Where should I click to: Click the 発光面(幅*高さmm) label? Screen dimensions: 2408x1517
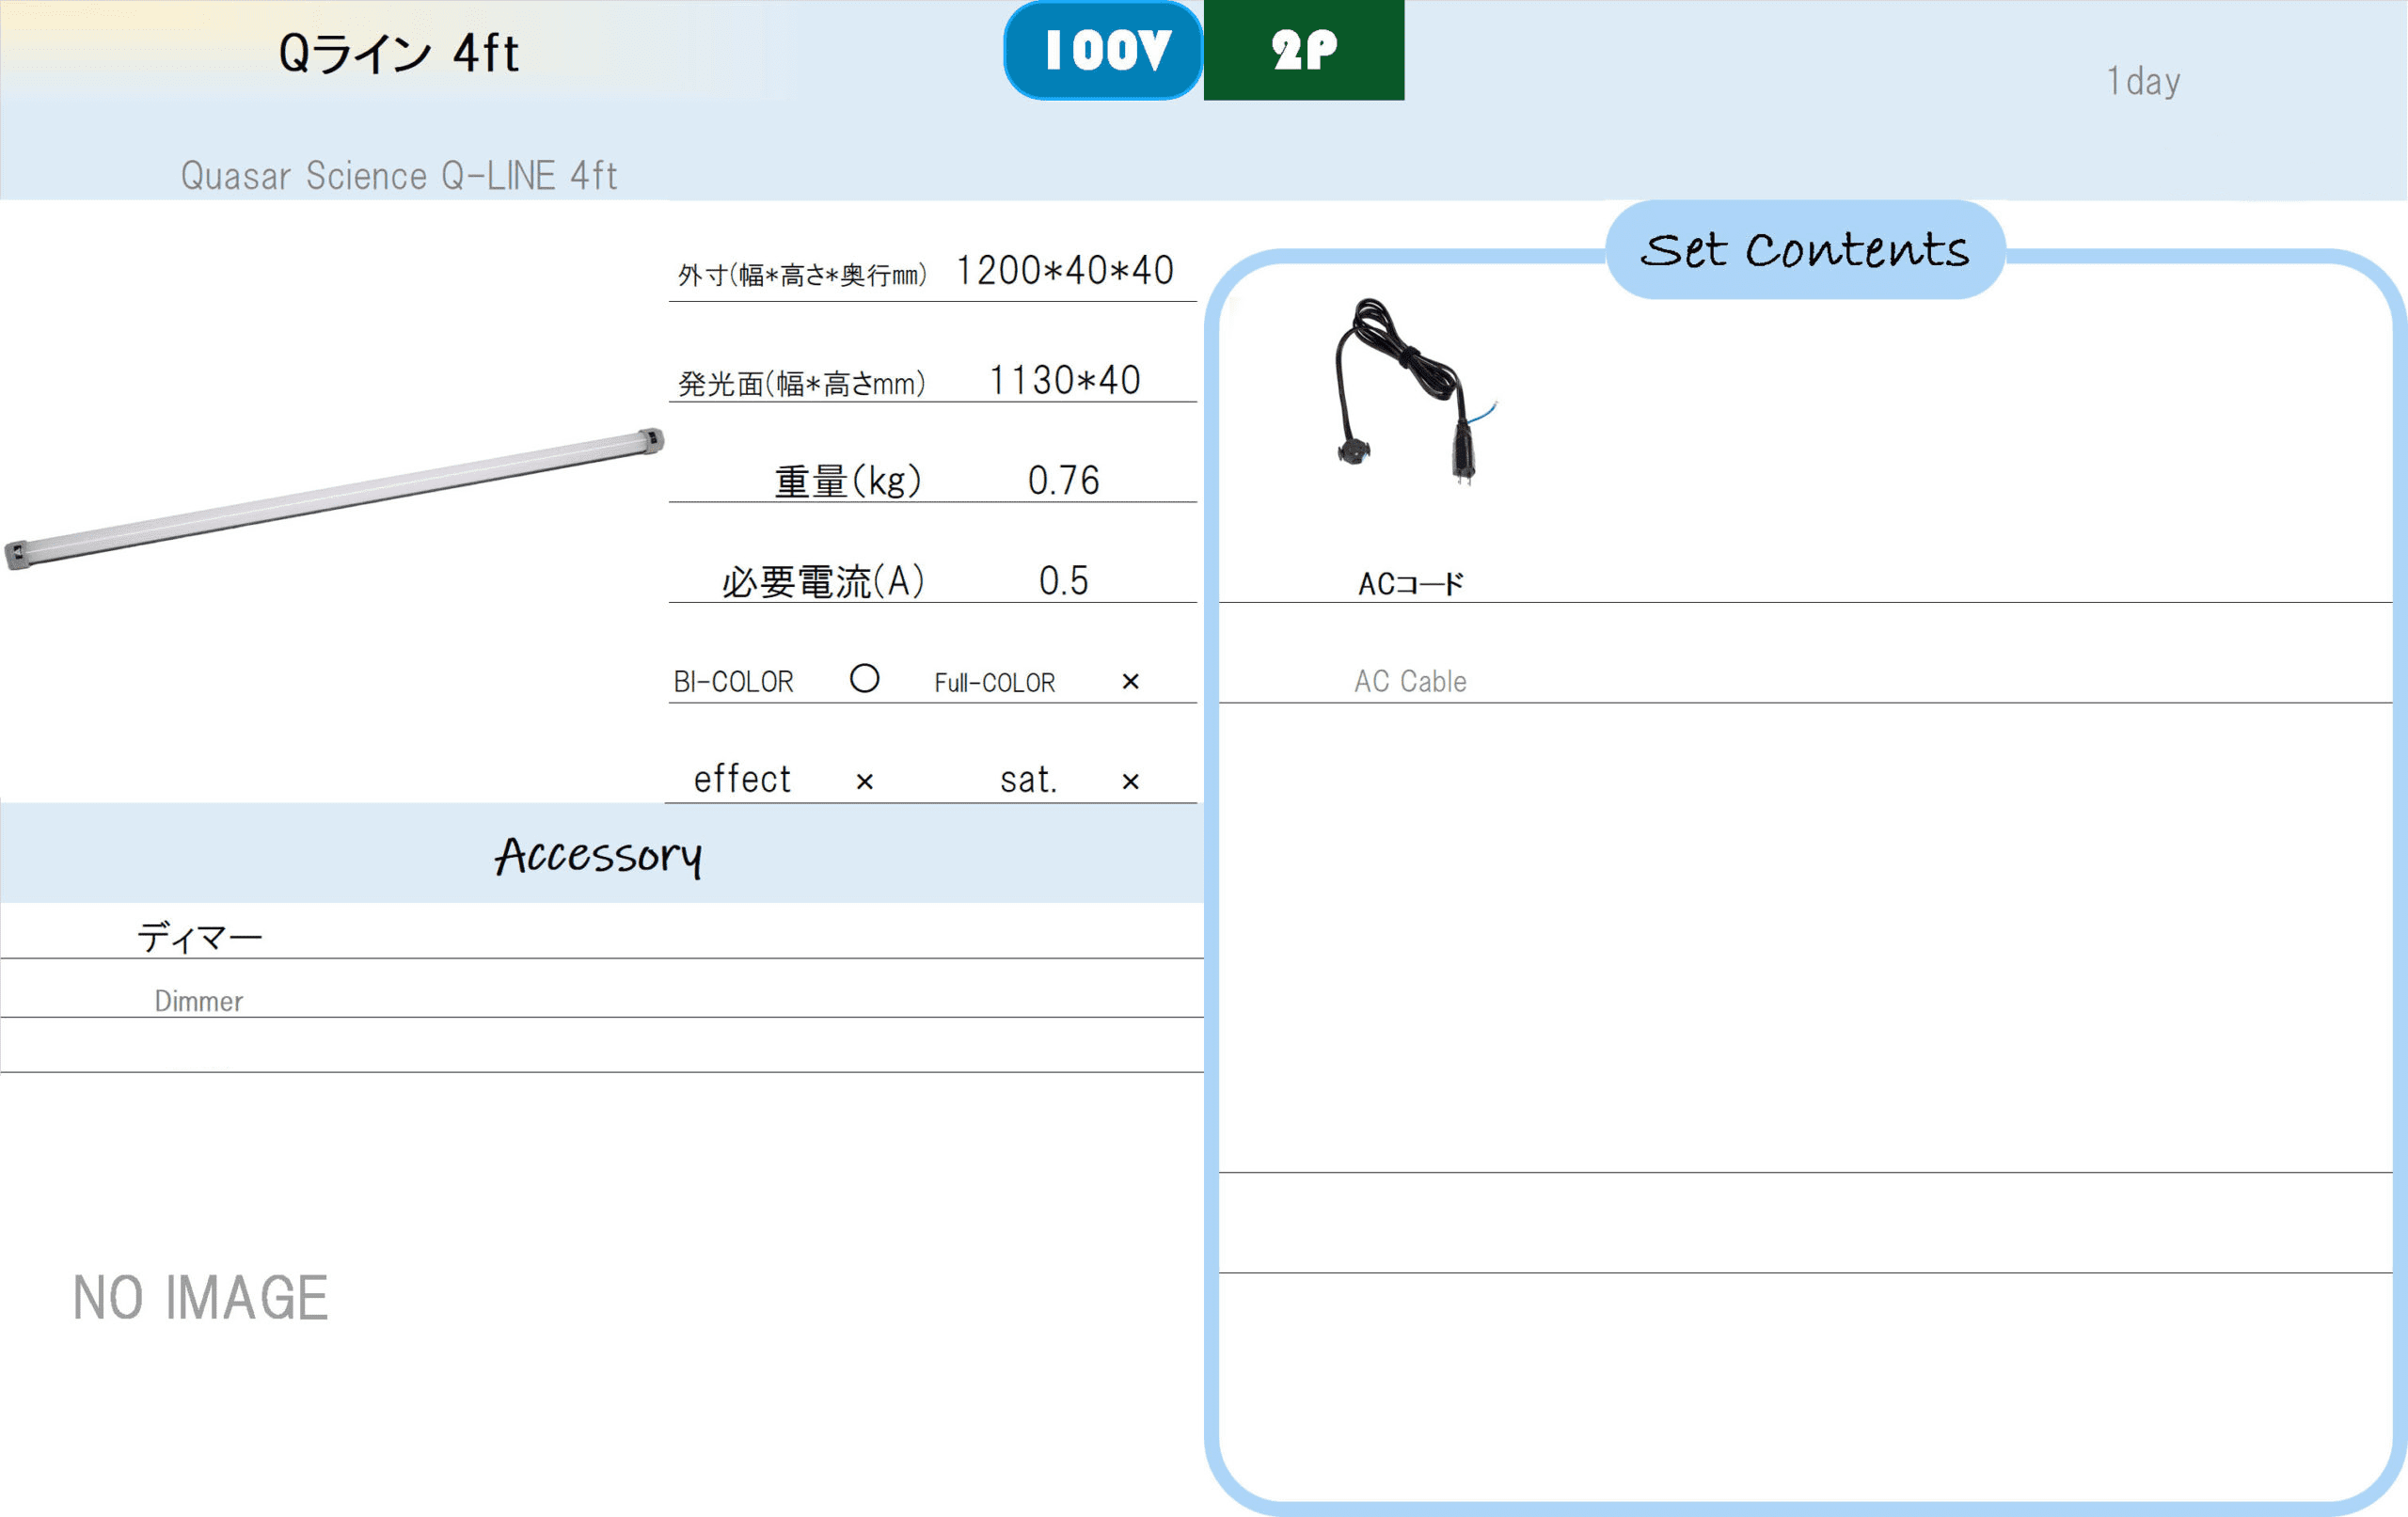coord(803,383)
